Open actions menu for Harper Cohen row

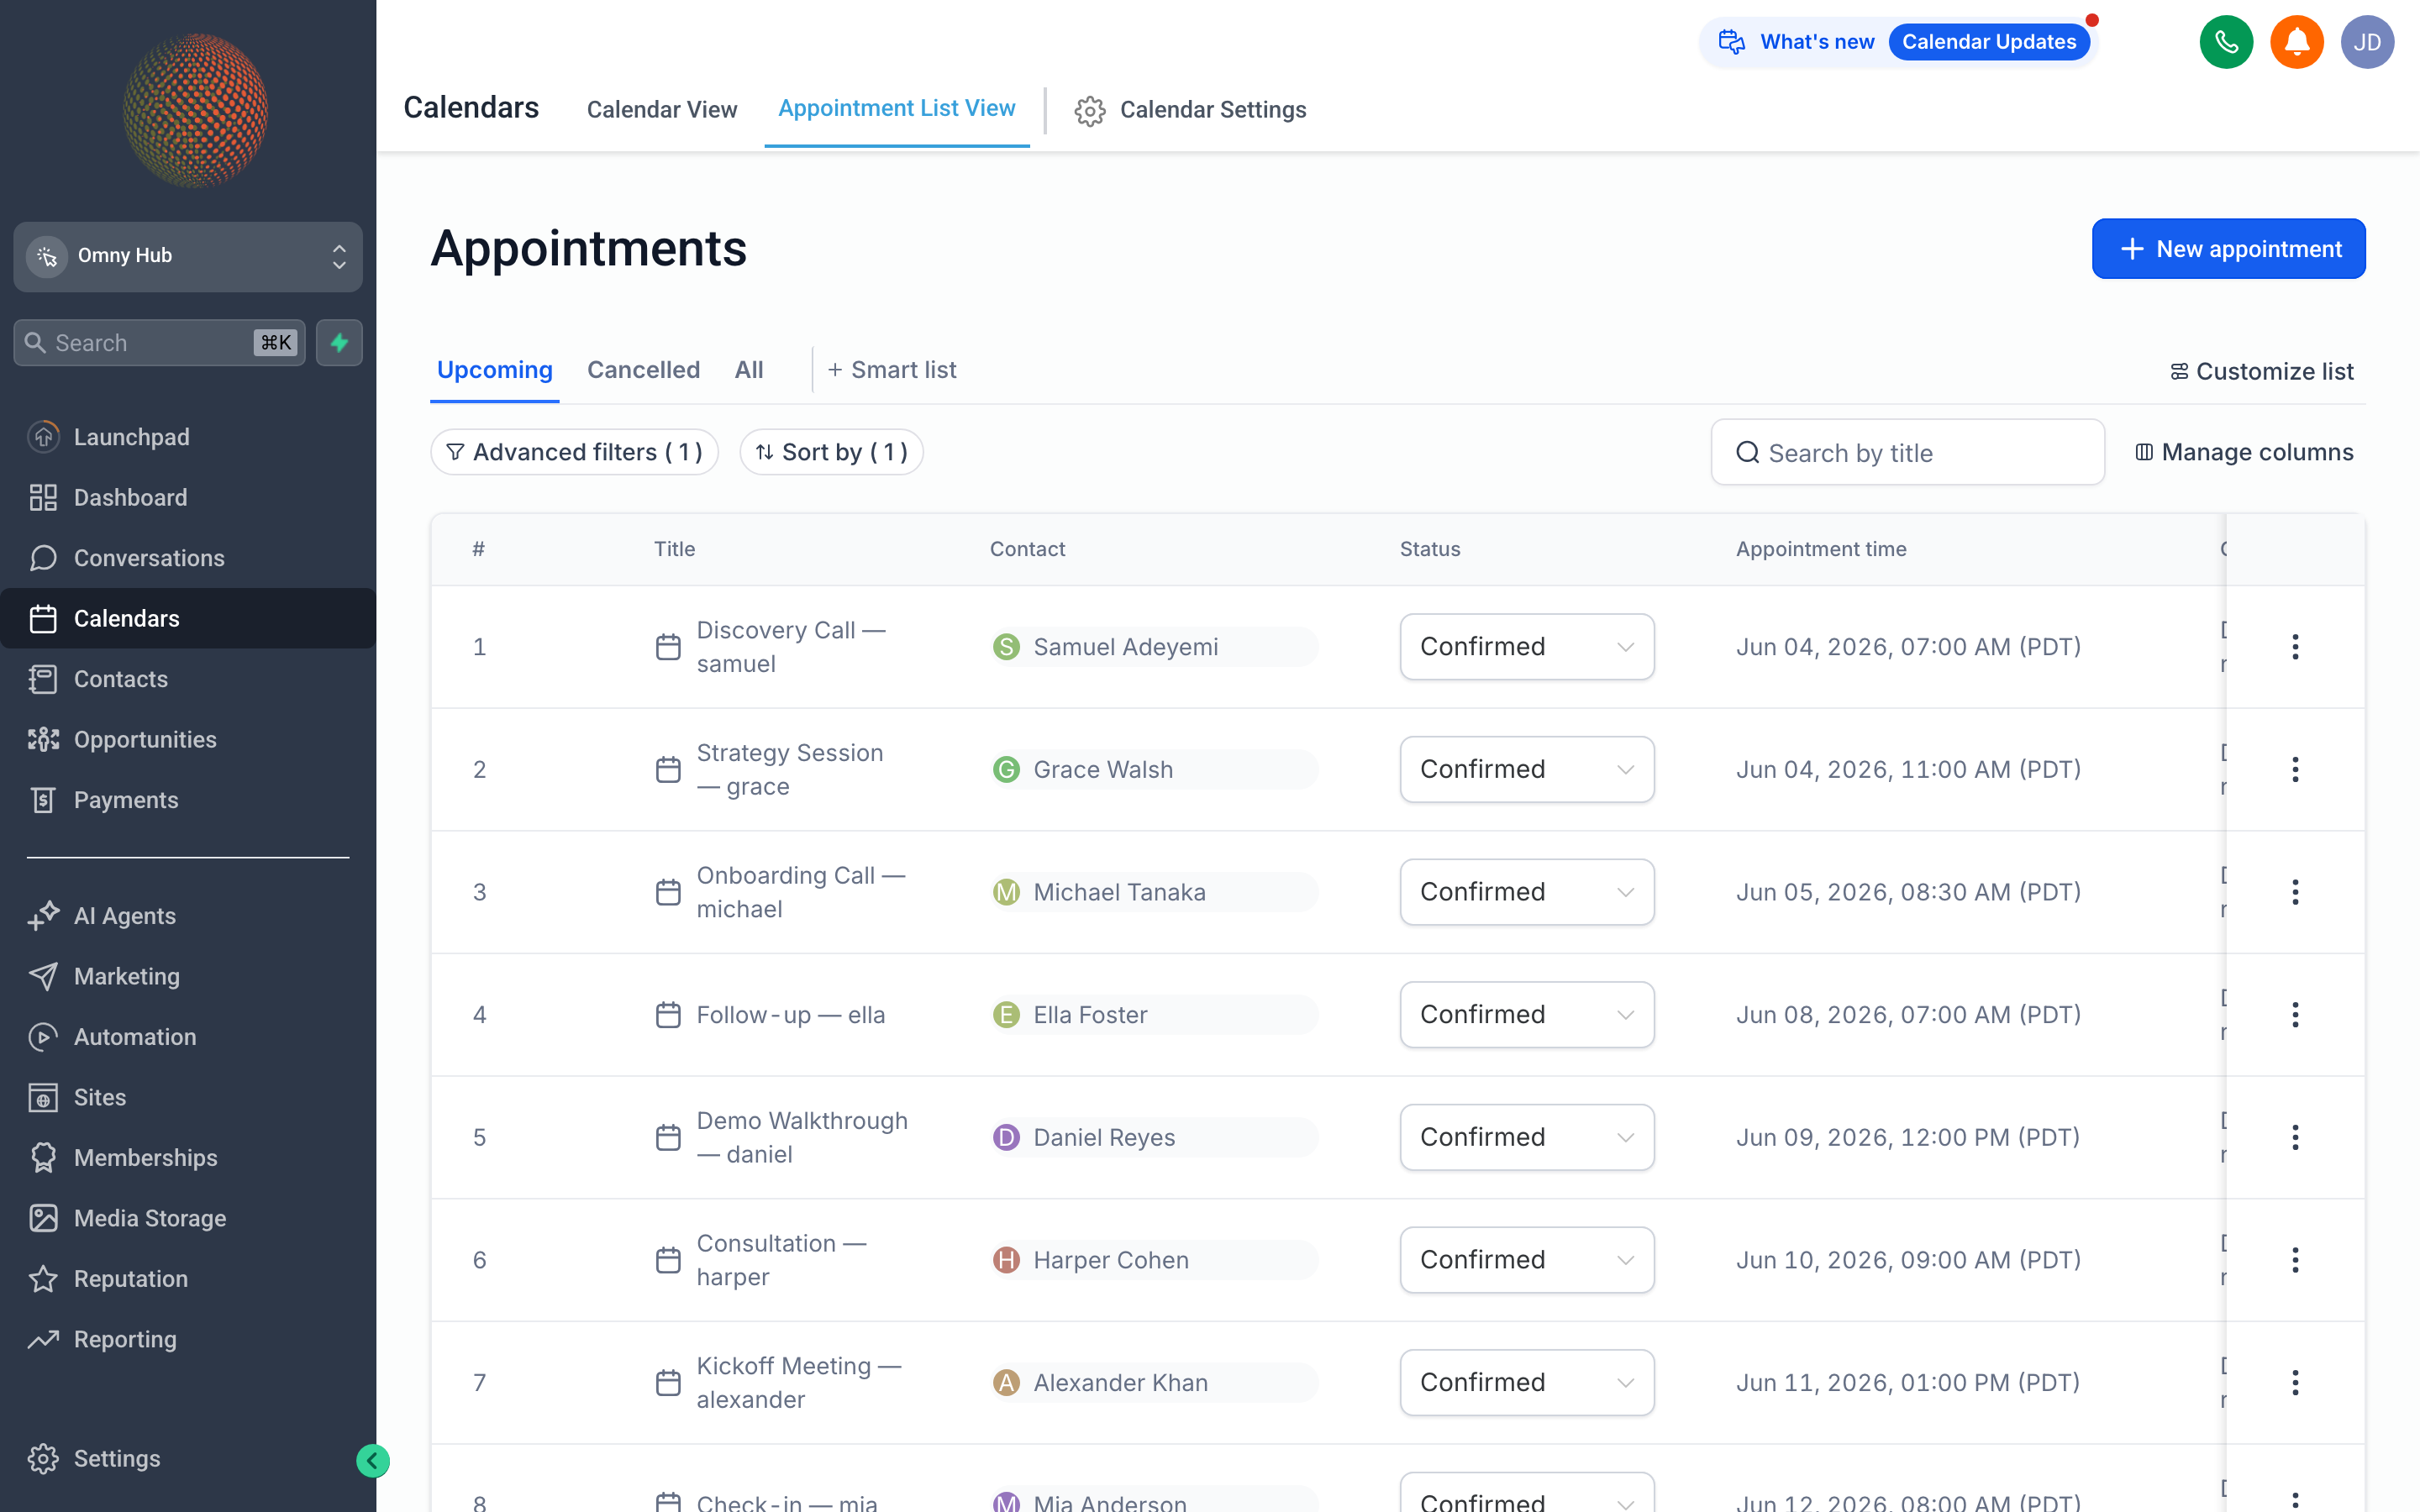tap(2295, 1260)
